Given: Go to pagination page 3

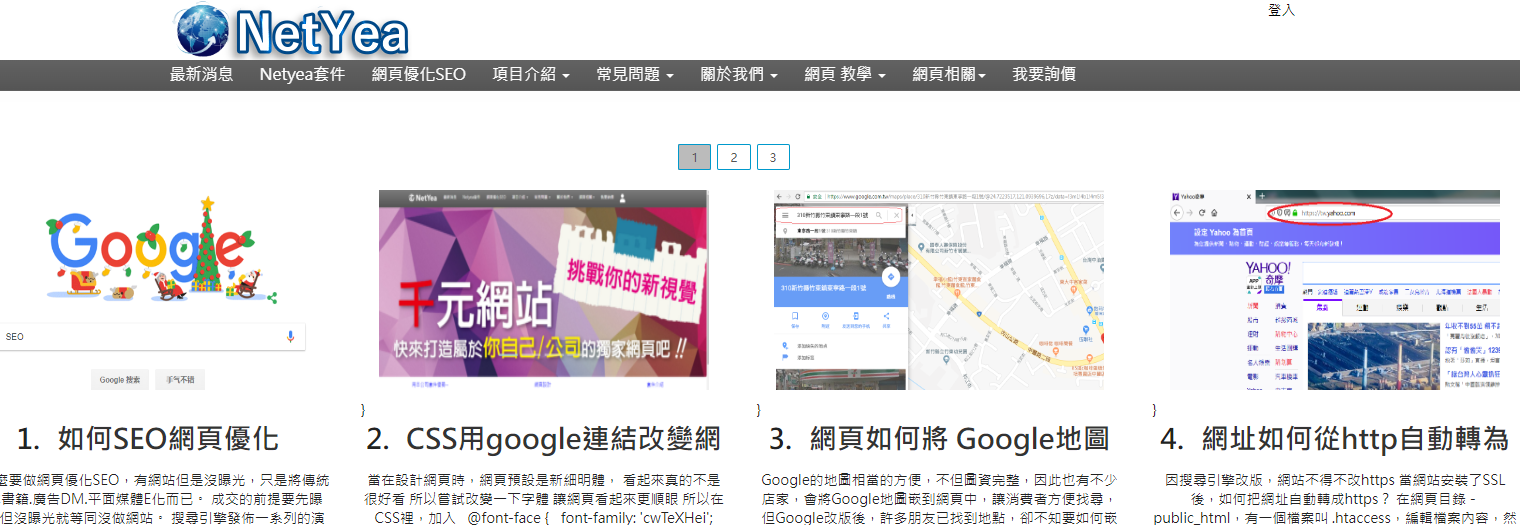Looking at the screenshot, I should [x=773, y=157].
